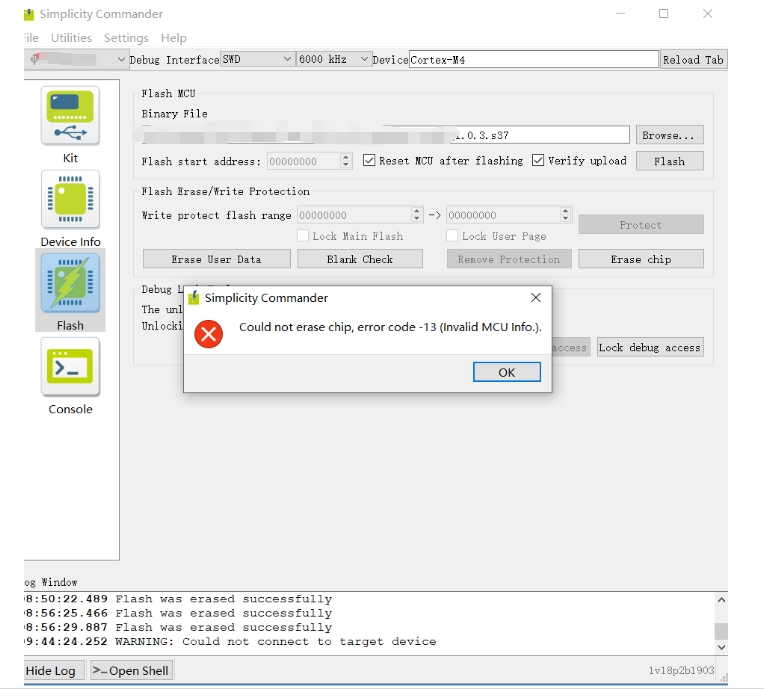Click the binary file path field
The height and width of the screenshot is (689, 764).
tap(385, 135)
